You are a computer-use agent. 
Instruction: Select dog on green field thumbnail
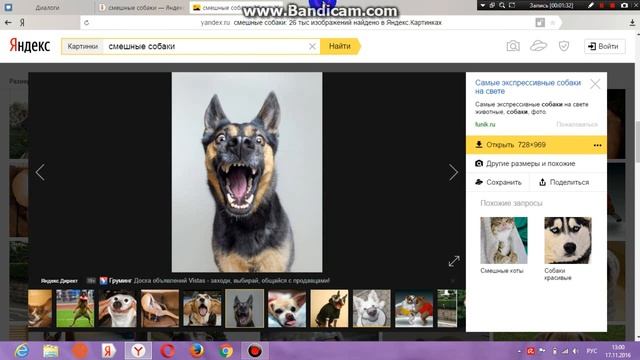75,309
